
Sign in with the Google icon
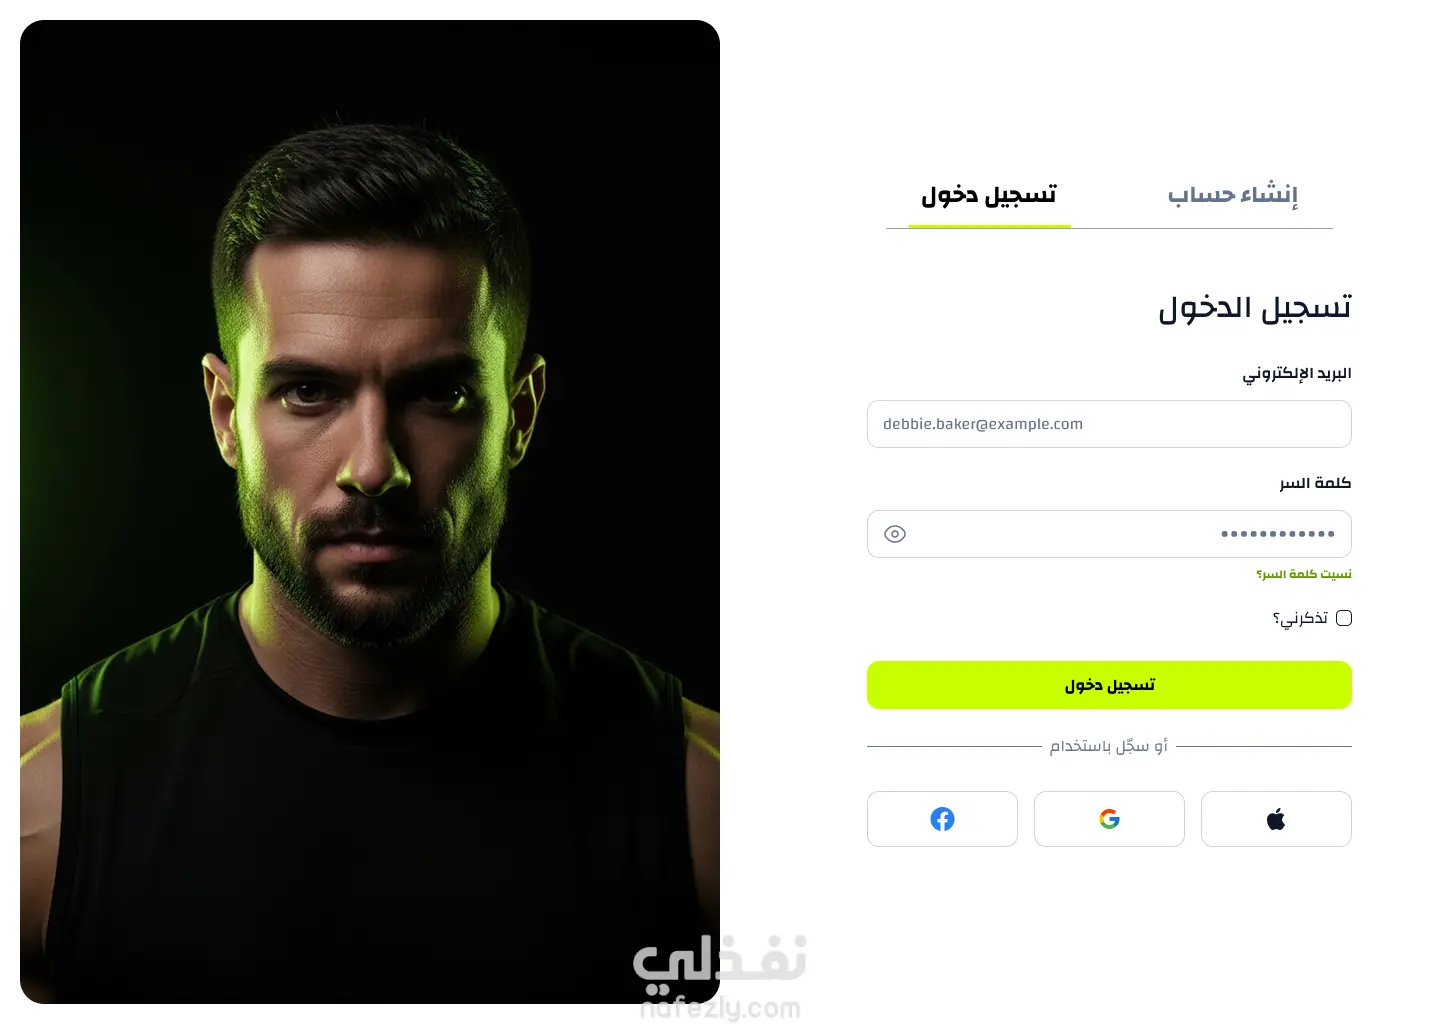(1109, 819)
